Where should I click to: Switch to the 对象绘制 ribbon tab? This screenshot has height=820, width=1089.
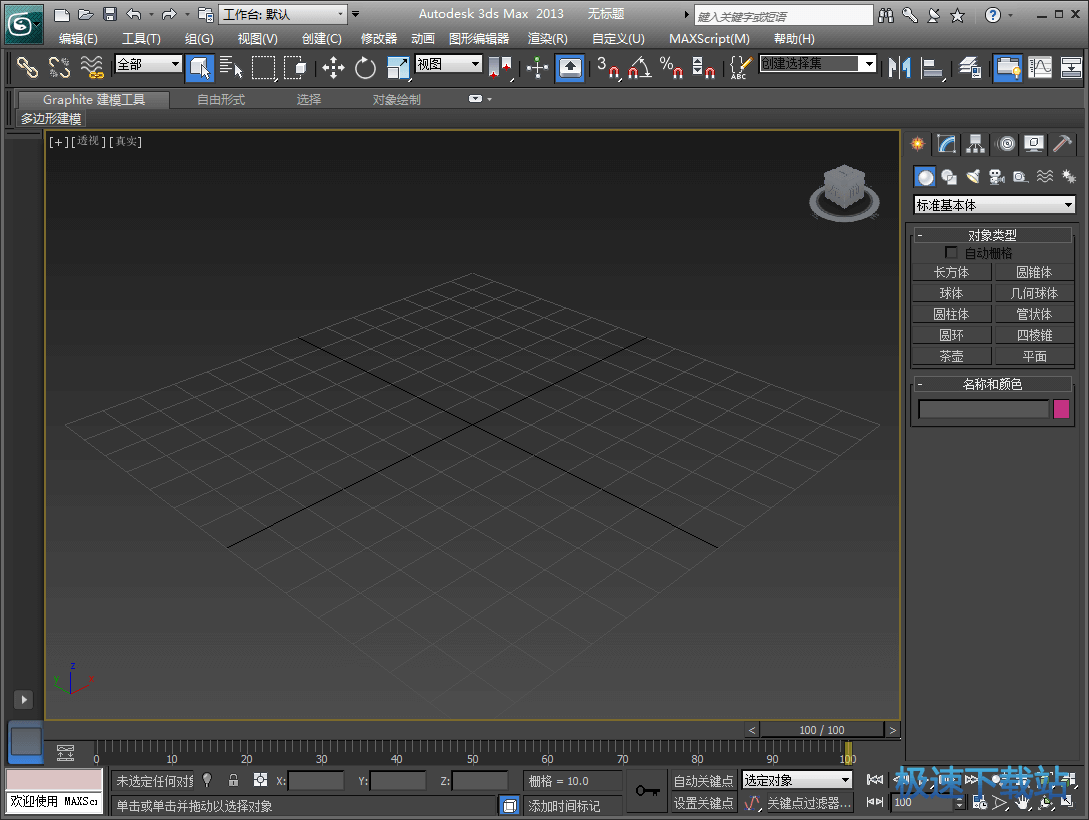[396, 100]
